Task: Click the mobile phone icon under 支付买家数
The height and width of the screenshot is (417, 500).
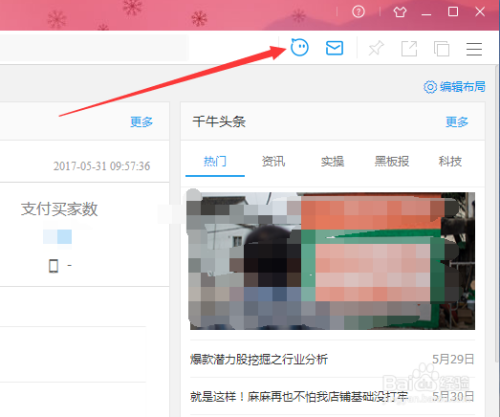Action: point(53,266)
